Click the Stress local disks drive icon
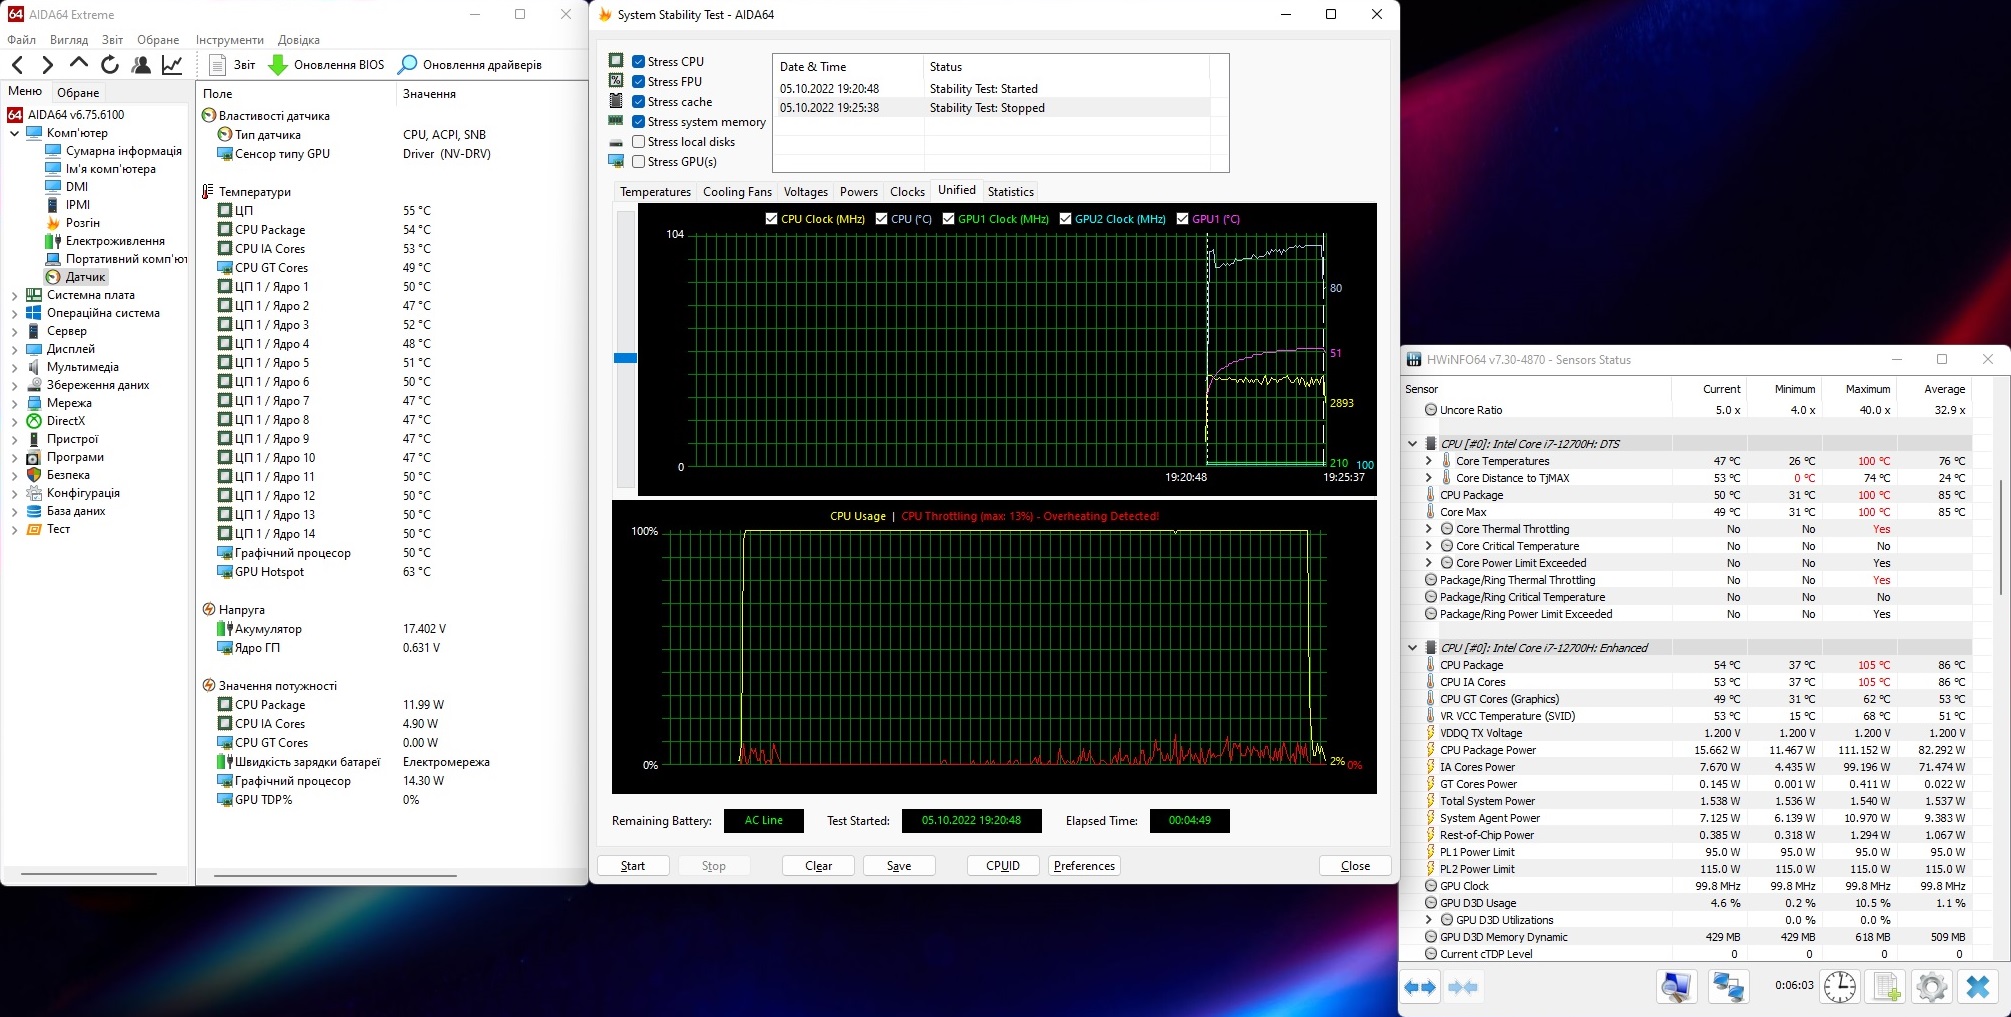The height and width of the screenshot is (1017, 2011). pos(616,142)
